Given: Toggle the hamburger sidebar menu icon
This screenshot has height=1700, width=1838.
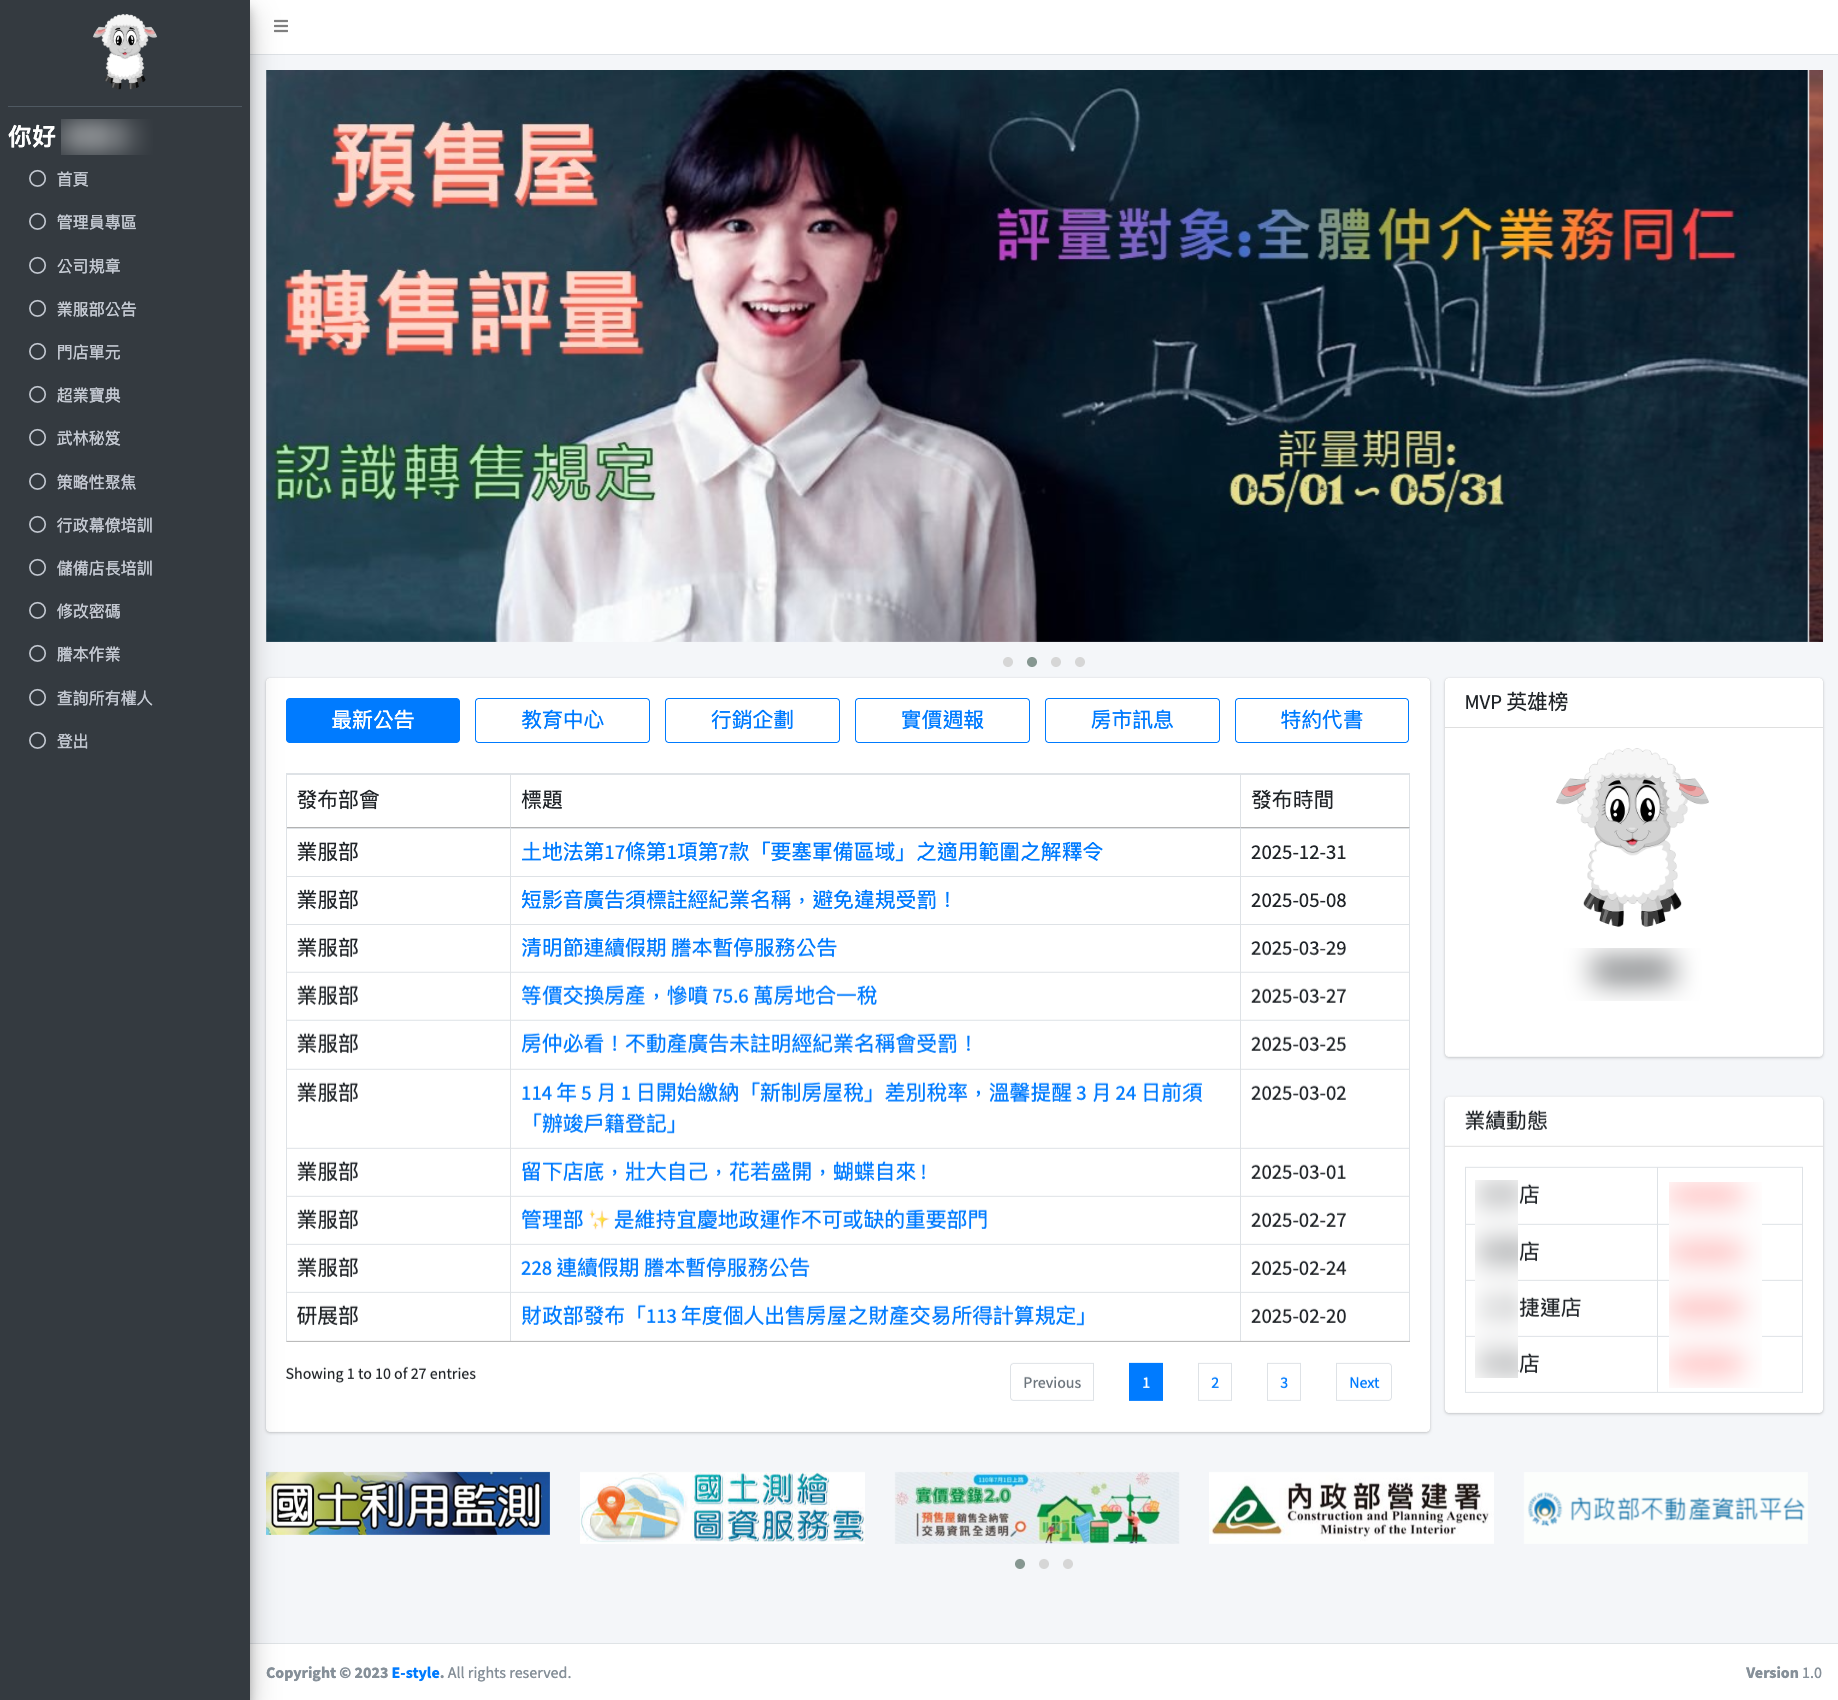Looking at the screenshot, I should (x=281, y=26).
